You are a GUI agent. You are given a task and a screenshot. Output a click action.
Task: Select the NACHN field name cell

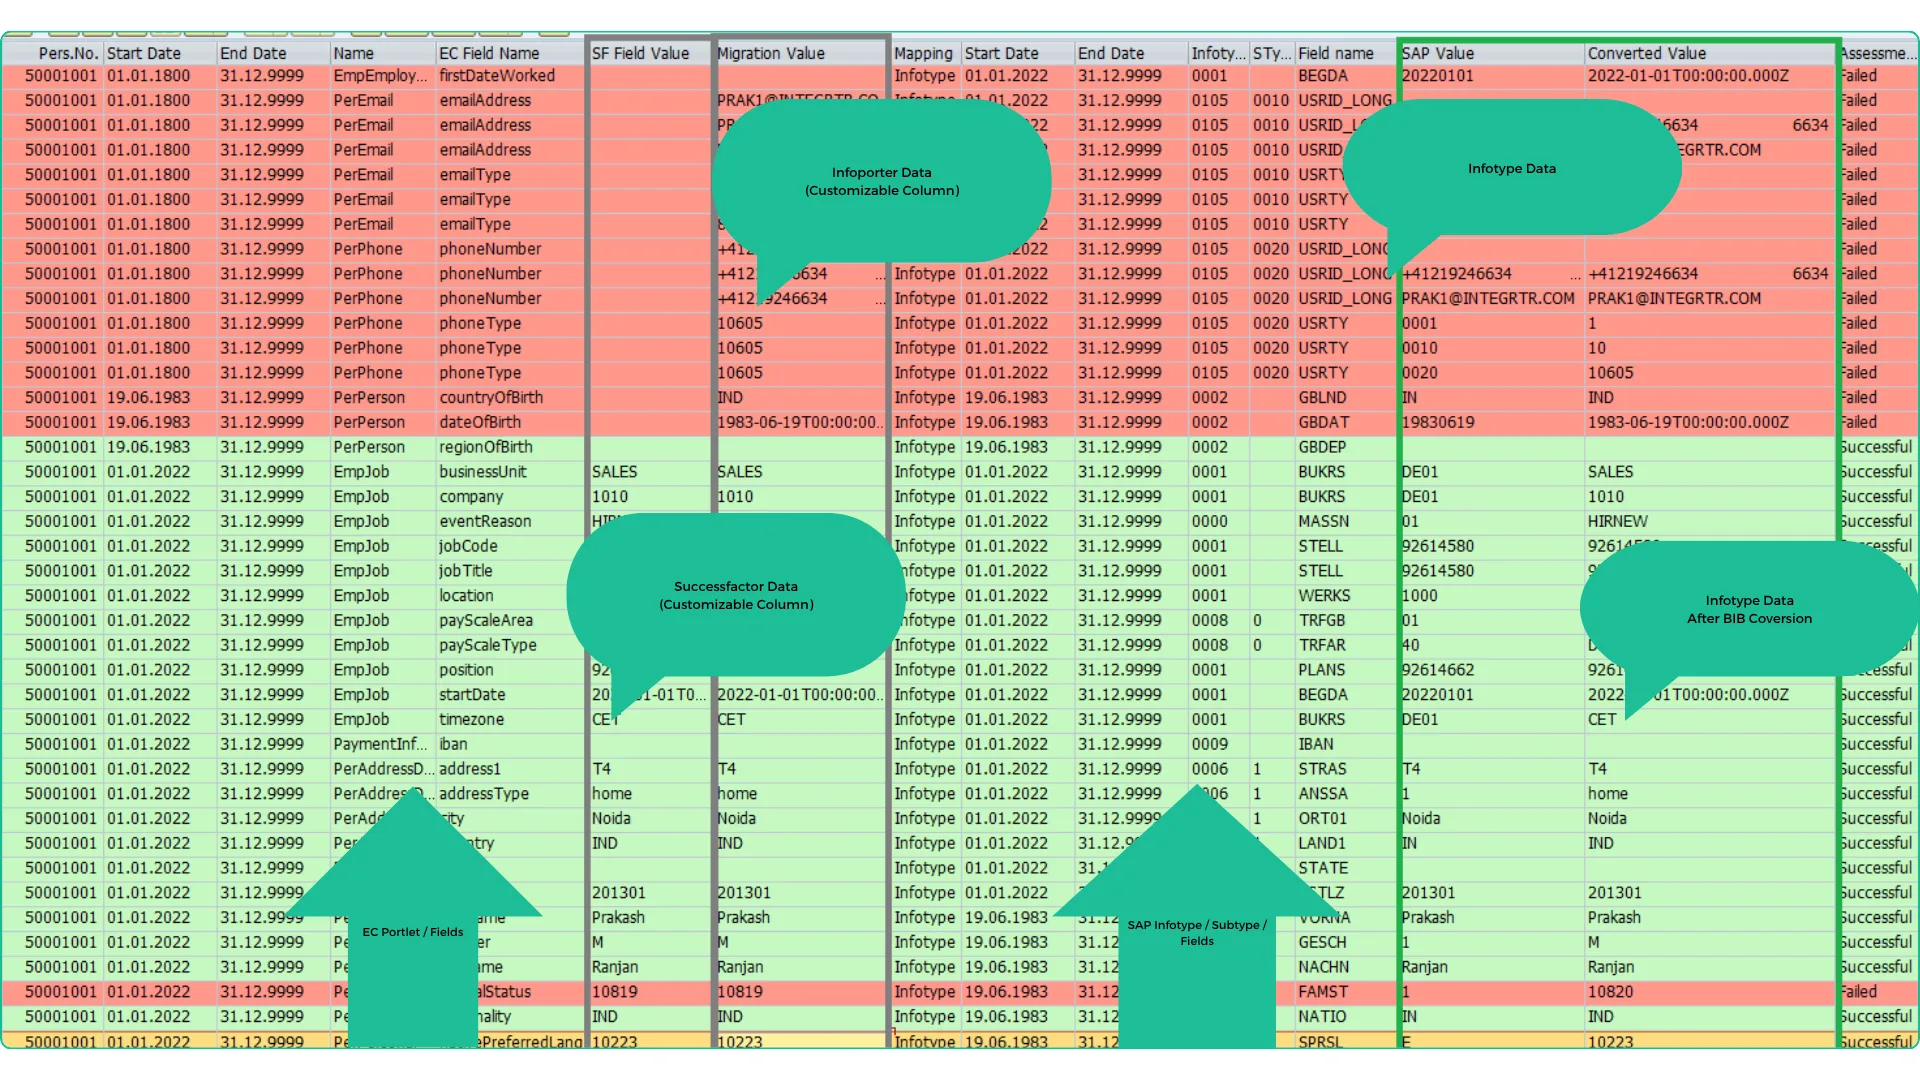pos(1345,967)
